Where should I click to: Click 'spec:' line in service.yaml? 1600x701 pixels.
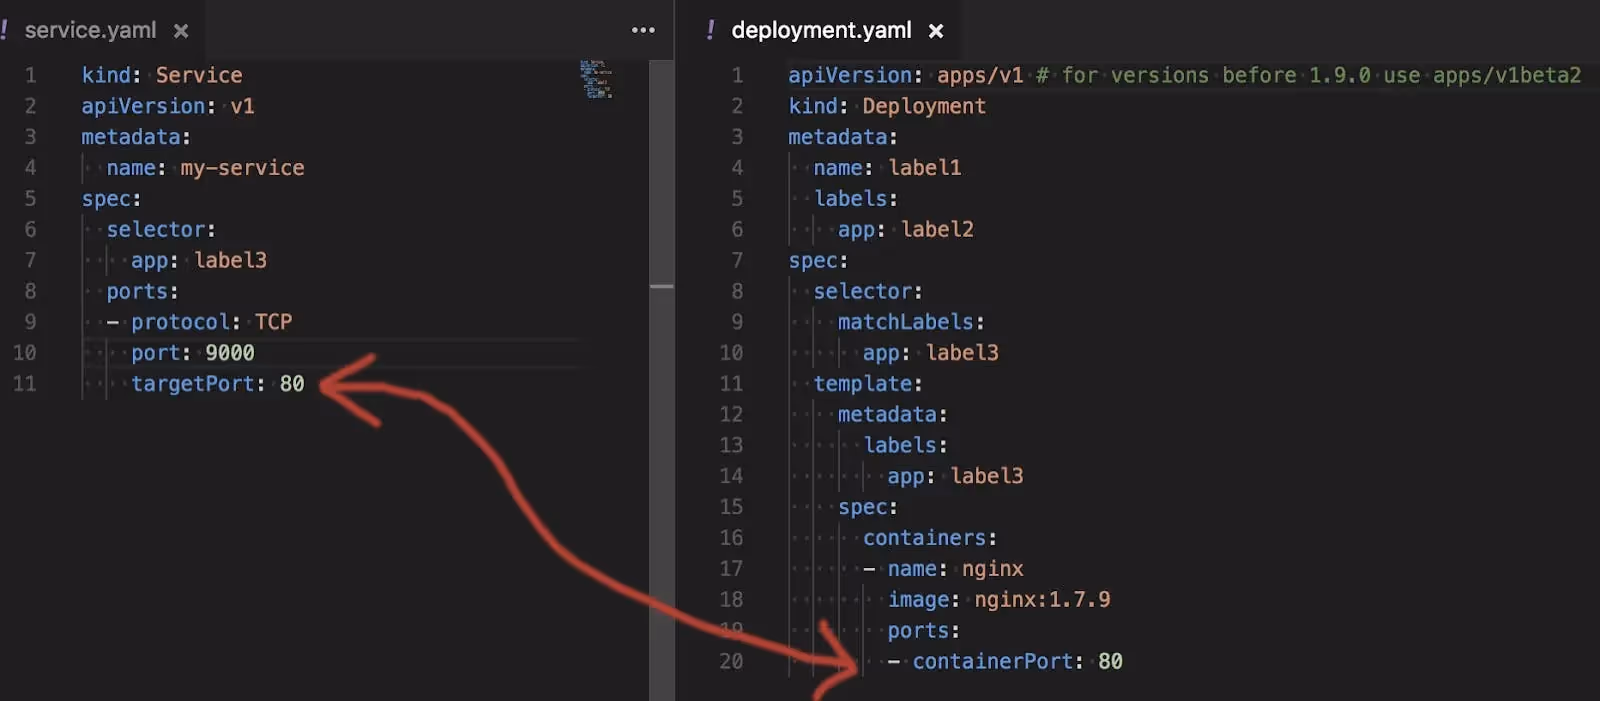(112, 199)
